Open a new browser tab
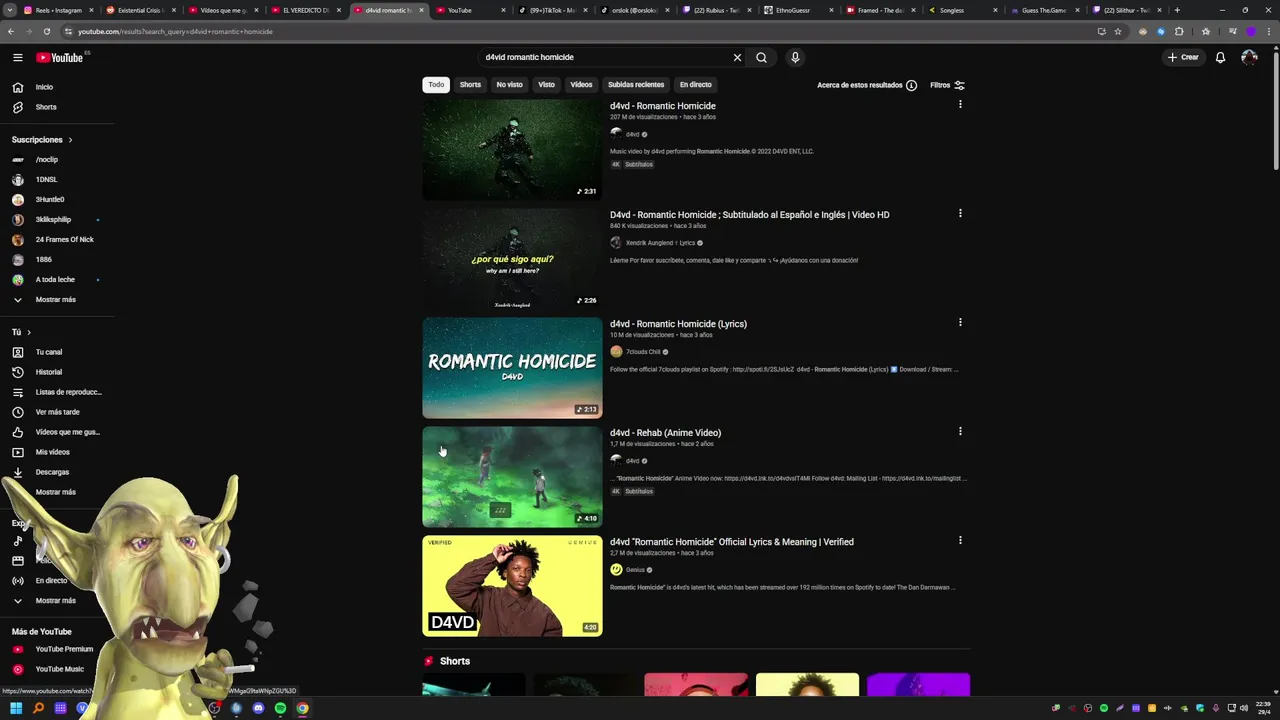Viewport: 1280px width, 720px height. tap(1177, 10)
